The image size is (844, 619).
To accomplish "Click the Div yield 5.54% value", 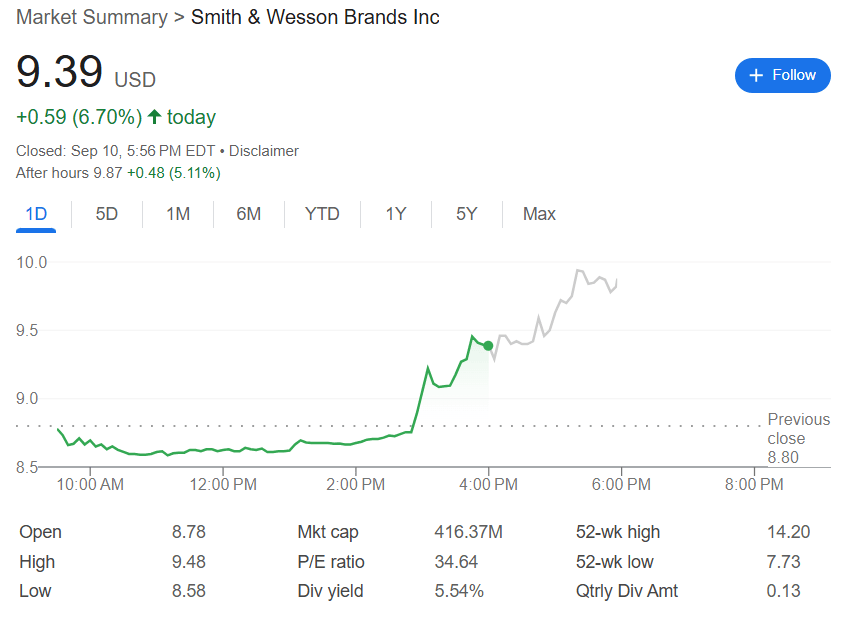I will point(458,591).
